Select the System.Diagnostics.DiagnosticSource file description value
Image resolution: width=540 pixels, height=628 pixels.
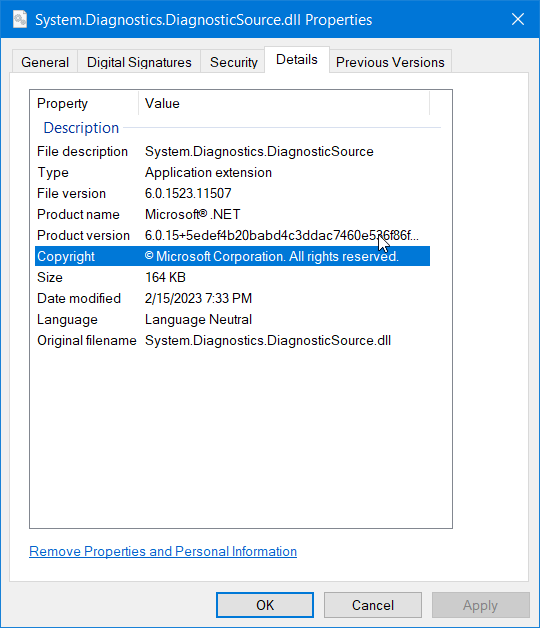pyautogui.click(x=259, y=151)
